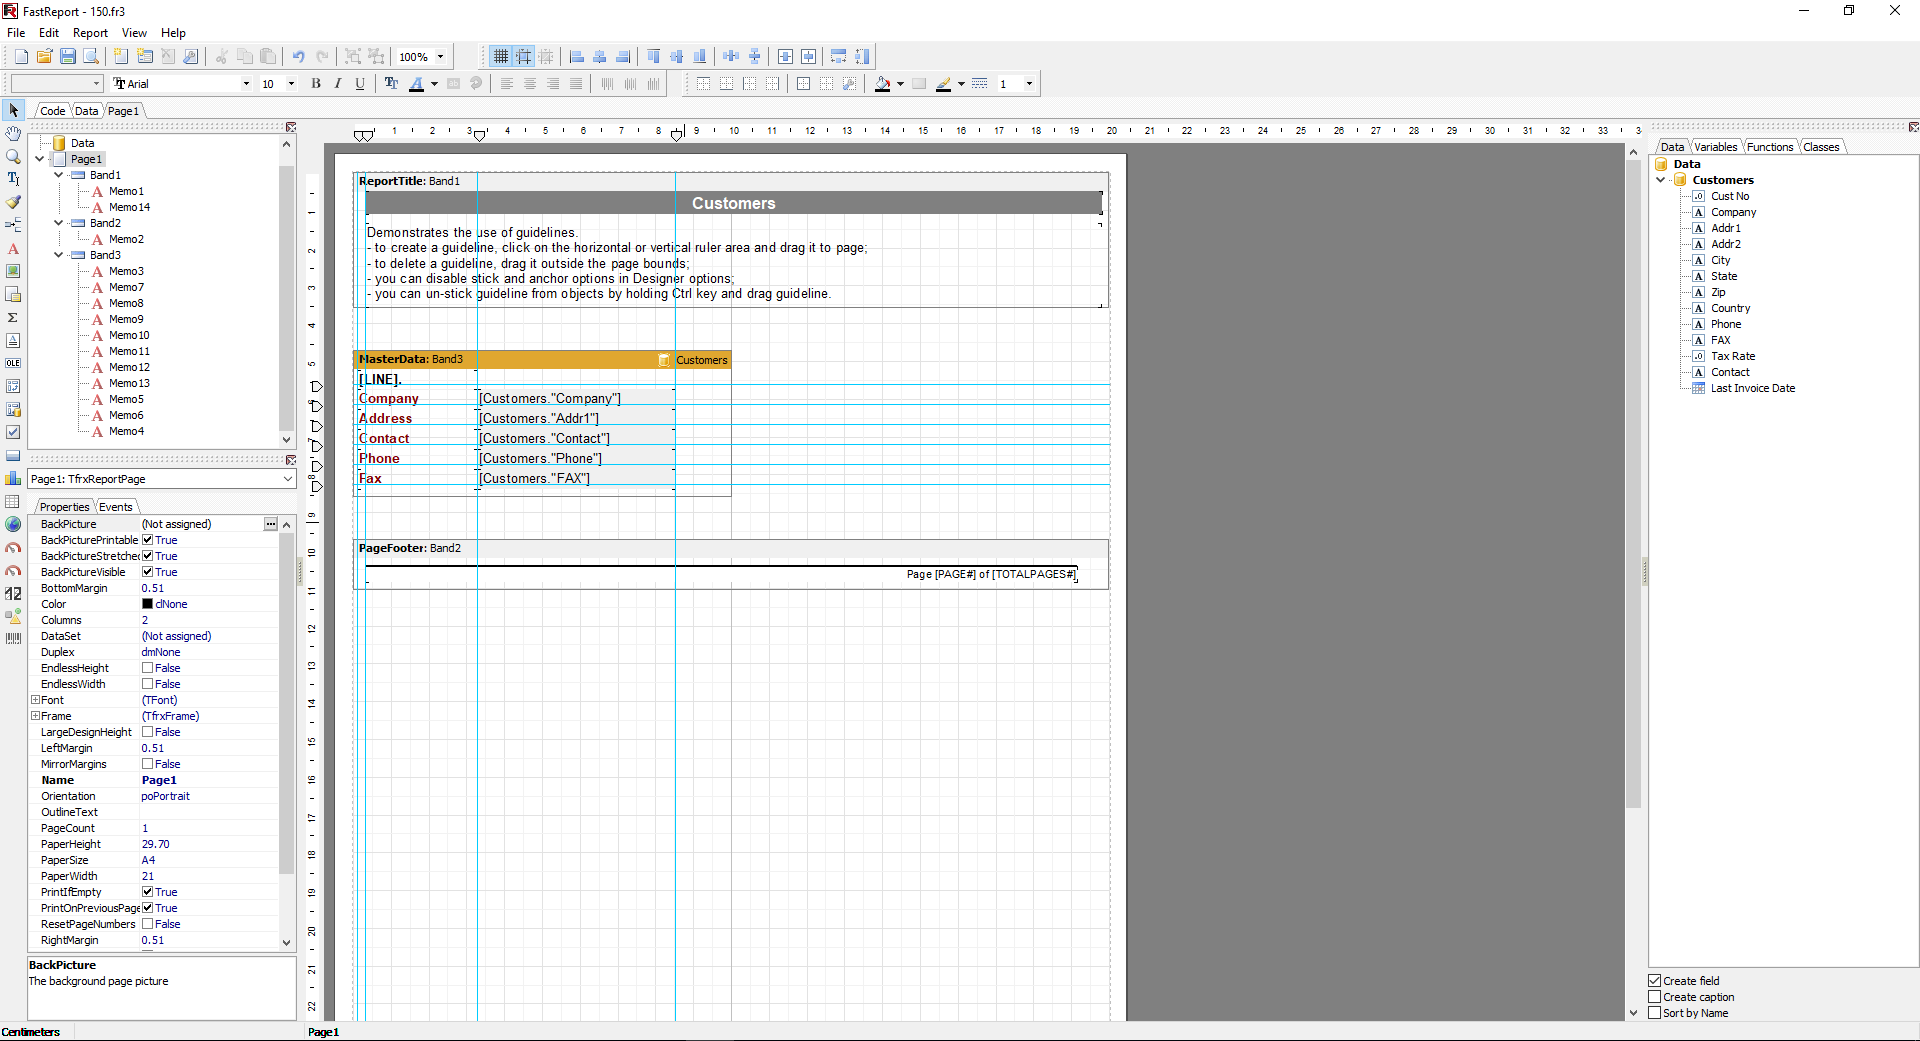The width and height of the screenshot is (1920, 1041).
Task: Click the Underline formatting icon
Action: [360, 84]
